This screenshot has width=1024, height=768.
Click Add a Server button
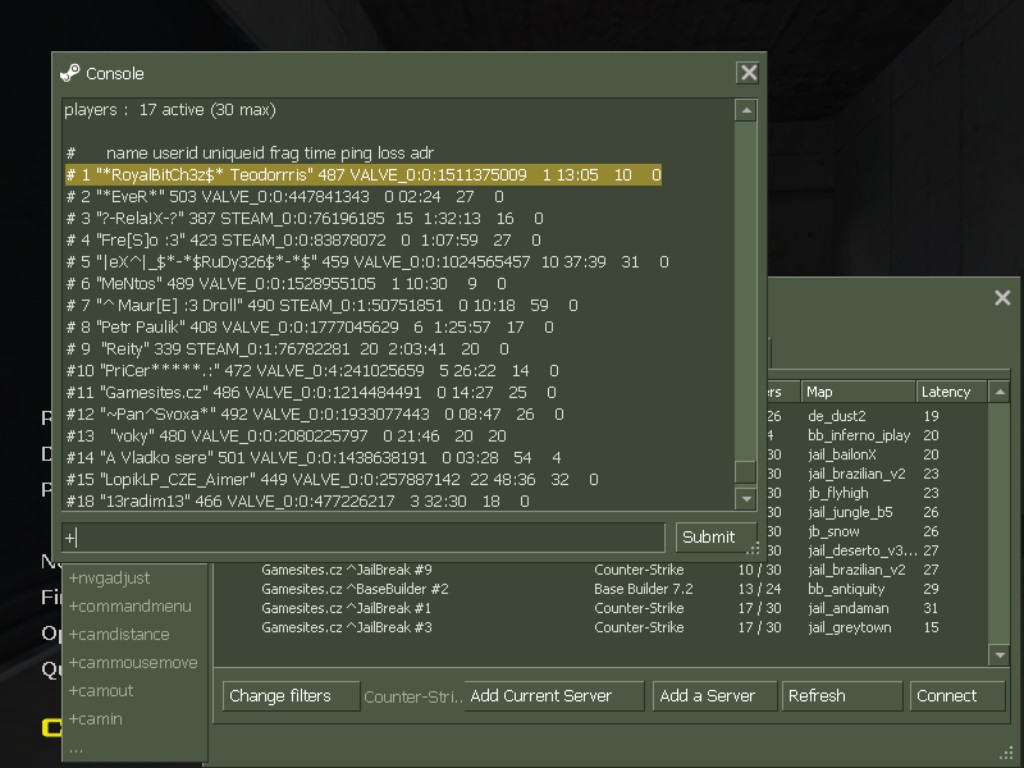tap(714, 696)
